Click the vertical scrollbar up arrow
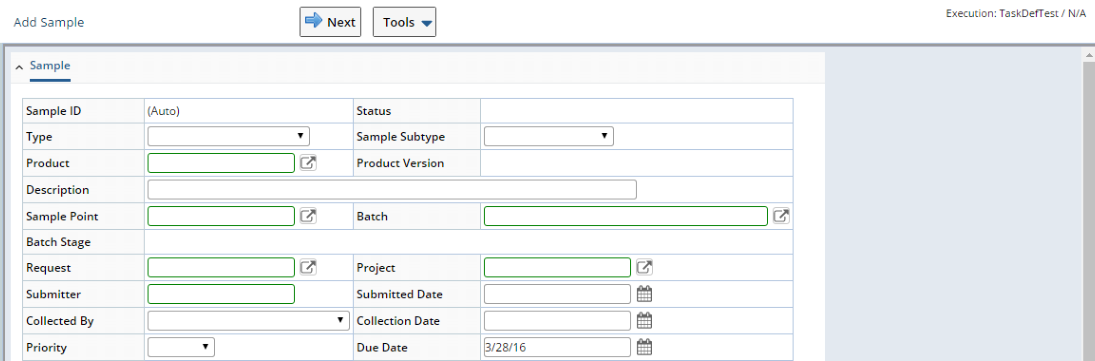This screenshot has height=361, width=1095. pos(1089,56)
